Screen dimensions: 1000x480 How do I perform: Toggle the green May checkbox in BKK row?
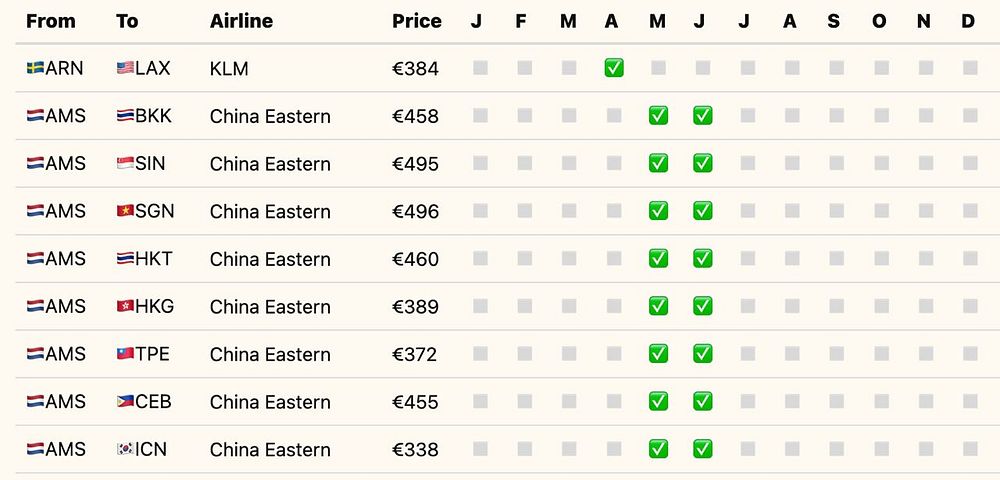pos(658,115)
